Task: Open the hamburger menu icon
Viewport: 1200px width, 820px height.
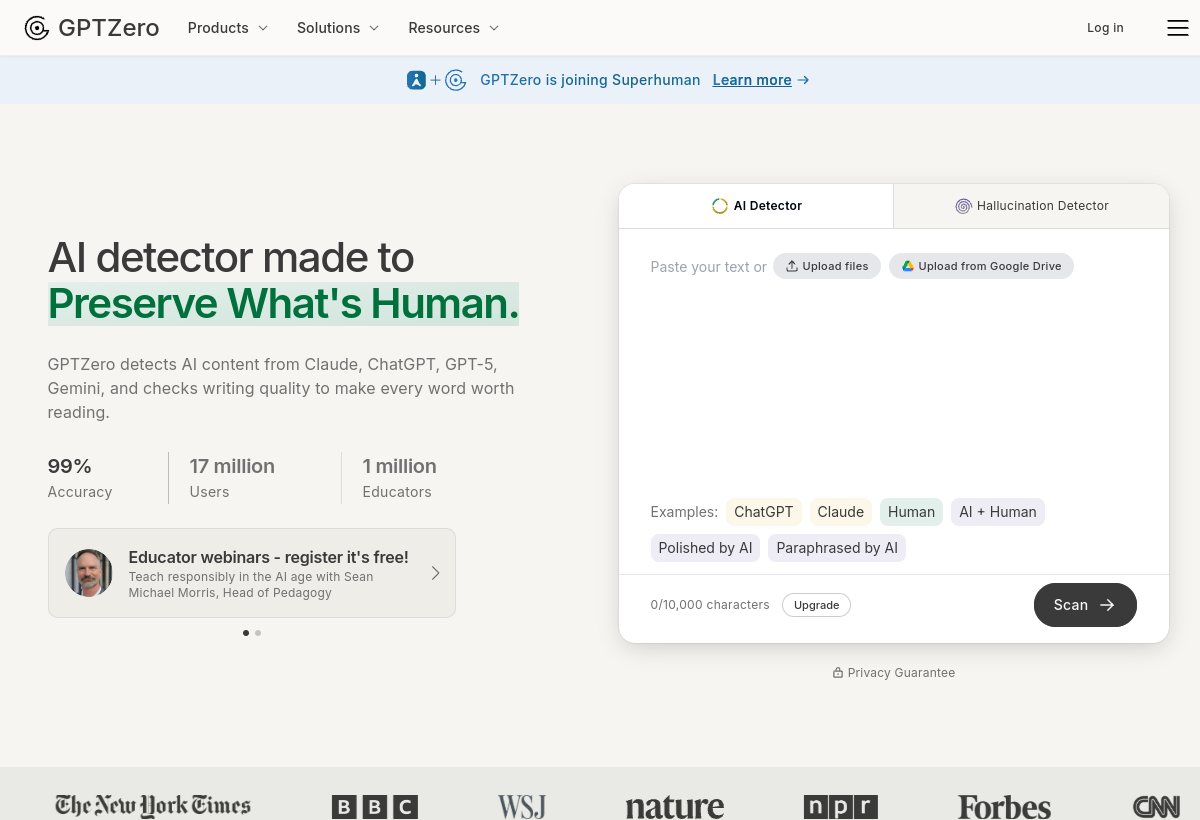Action: click(x=1178, y=28)
